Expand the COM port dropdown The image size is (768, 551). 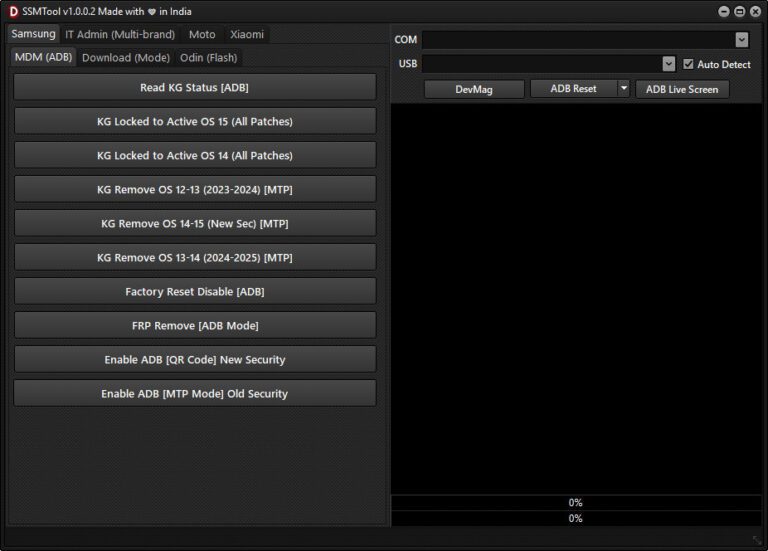(x=741, y=40)
